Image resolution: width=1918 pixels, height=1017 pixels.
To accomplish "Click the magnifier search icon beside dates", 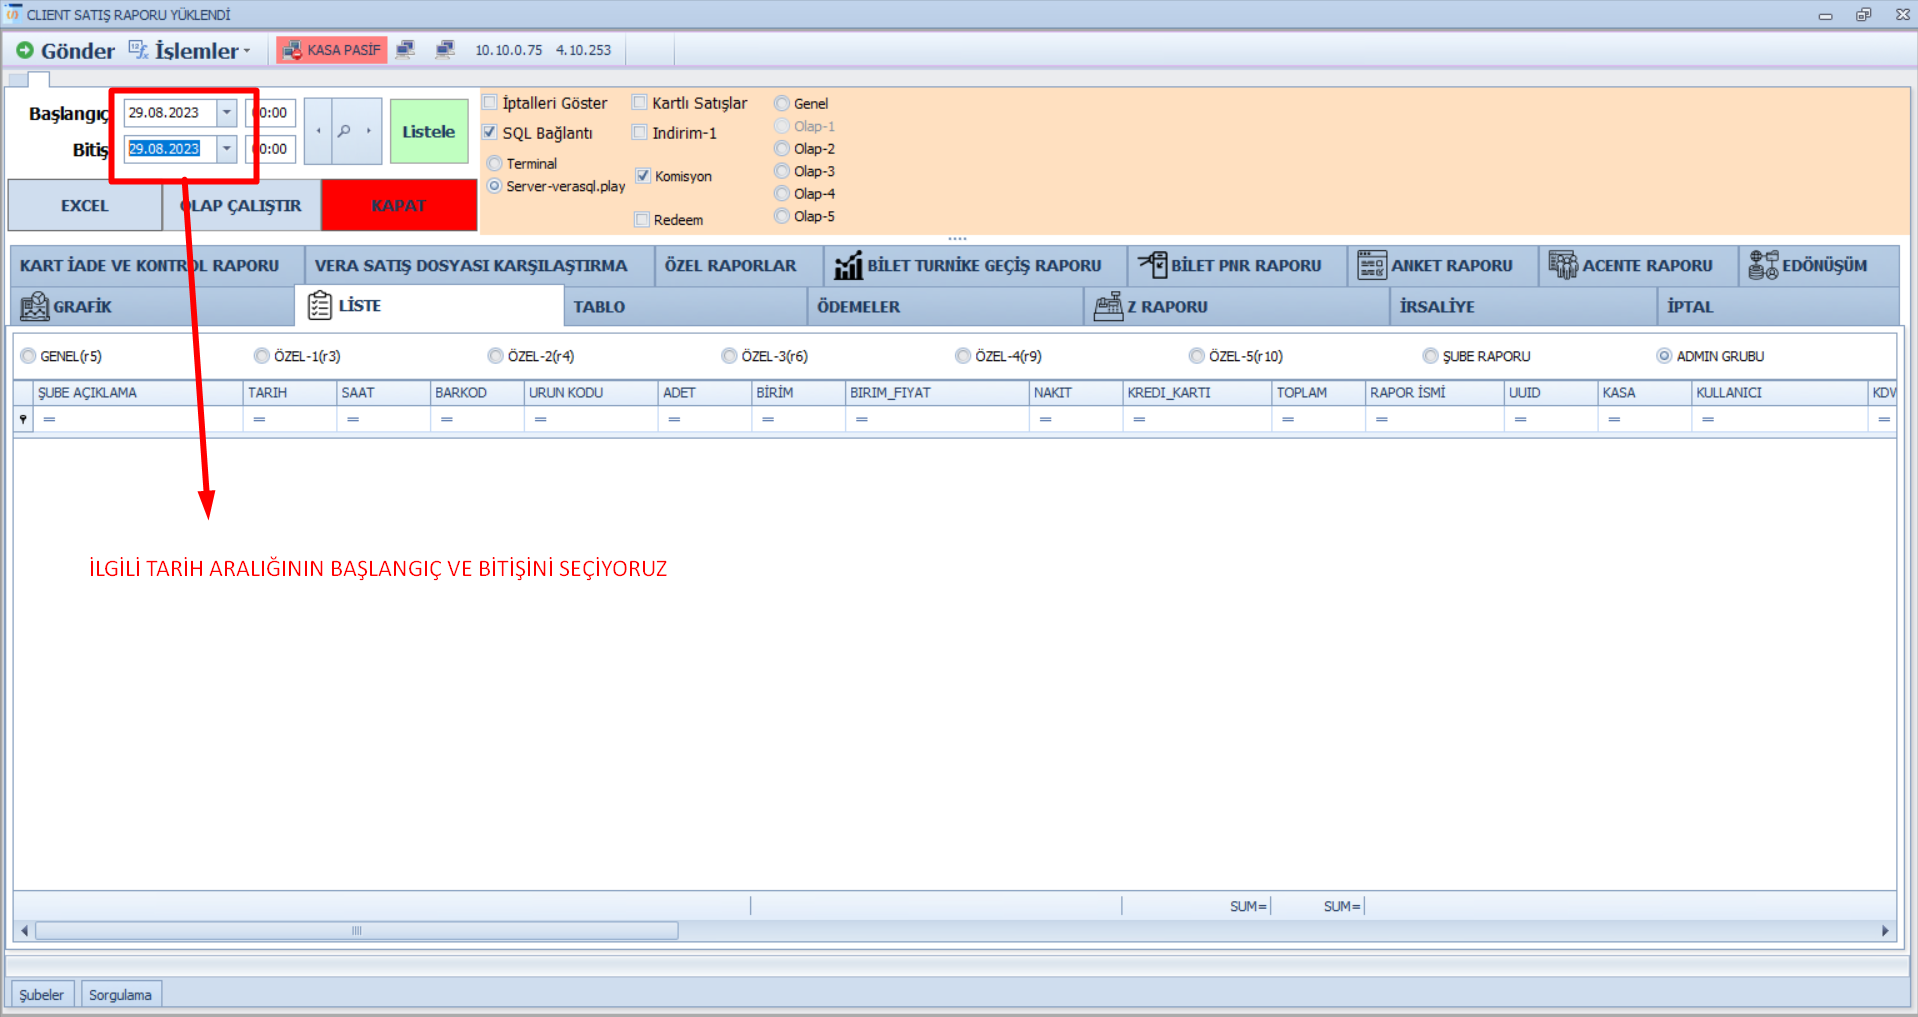I will [344, 131].
